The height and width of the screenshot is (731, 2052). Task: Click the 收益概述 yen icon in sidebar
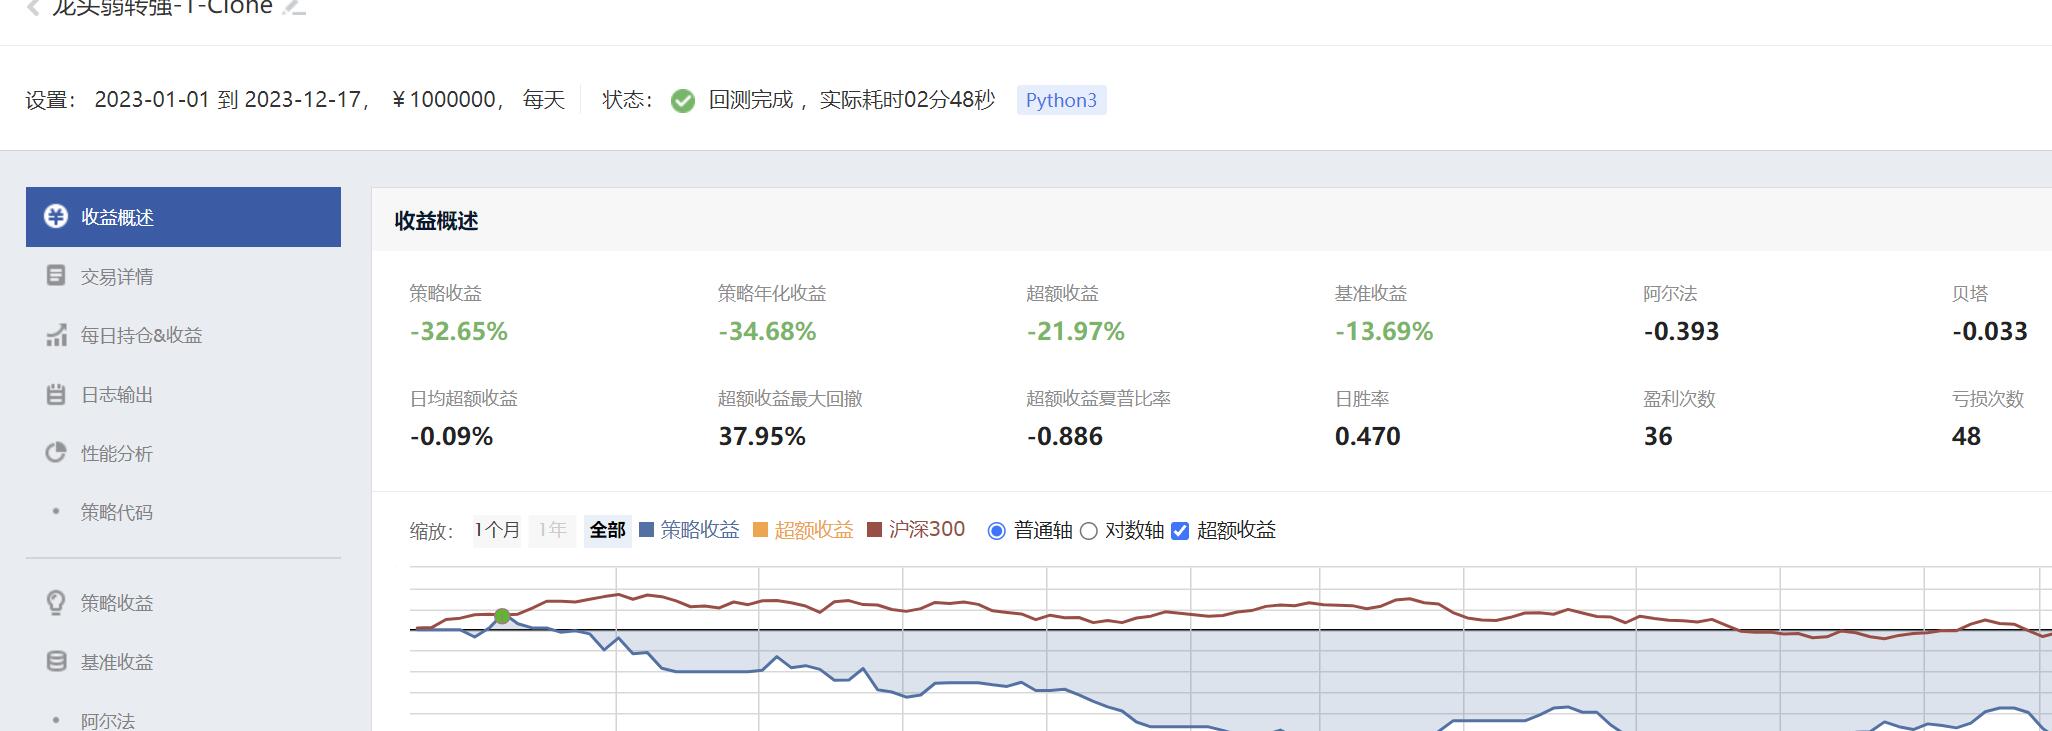pyautogui.click(x=56, y=217)
